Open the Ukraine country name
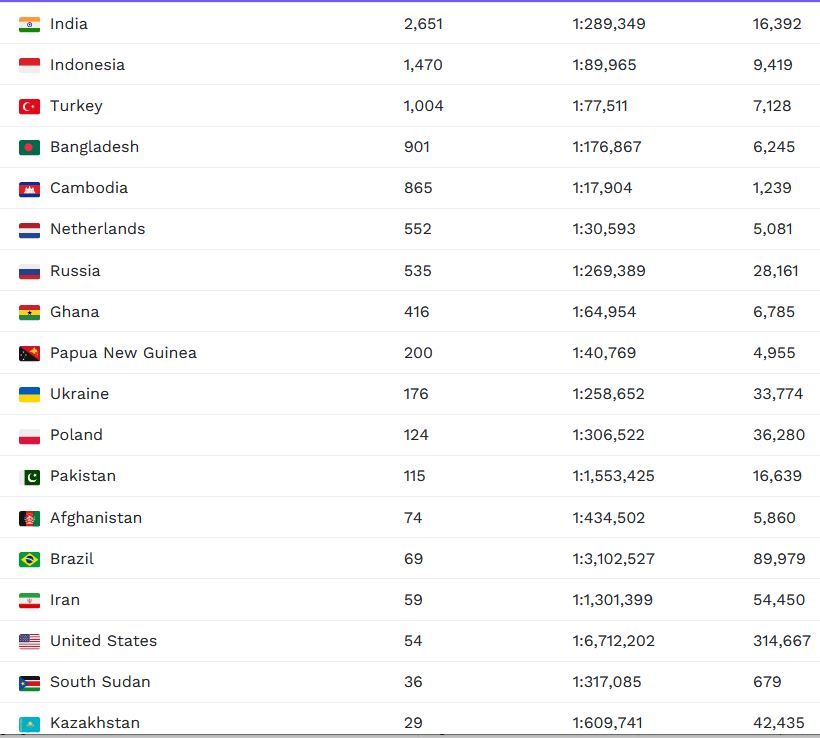 (x=79, y=394)
